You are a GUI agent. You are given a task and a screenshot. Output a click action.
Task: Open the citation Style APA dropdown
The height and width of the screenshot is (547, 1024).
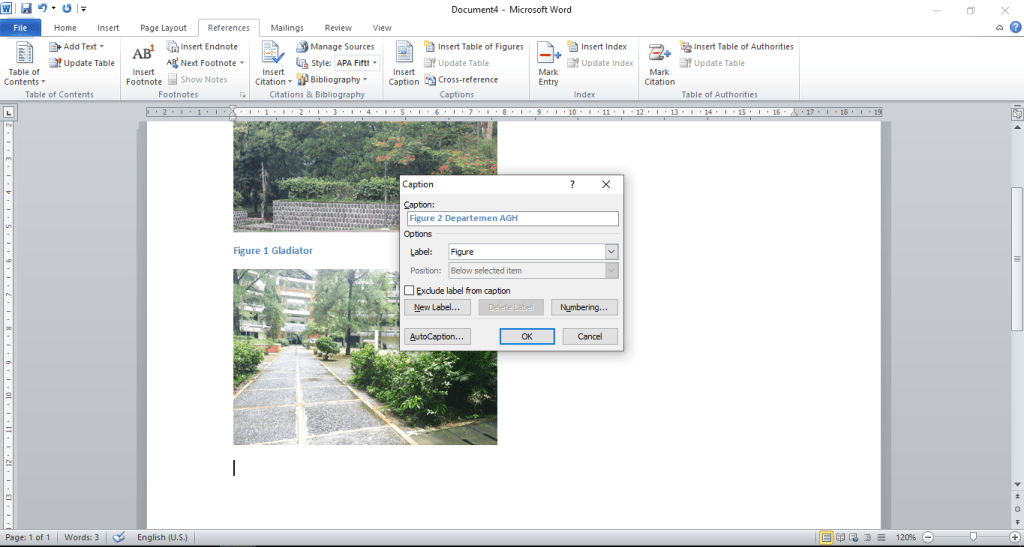pos(357,63)
